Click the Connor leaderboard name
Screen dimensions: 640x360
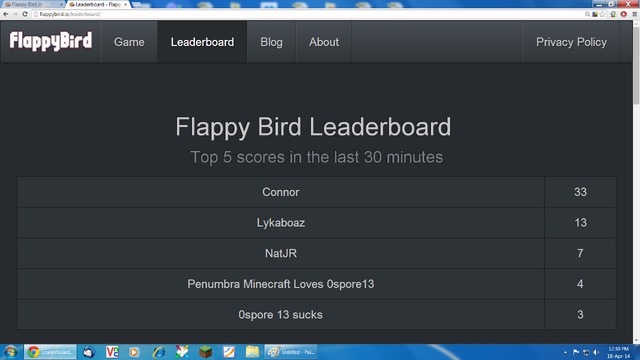281,192
